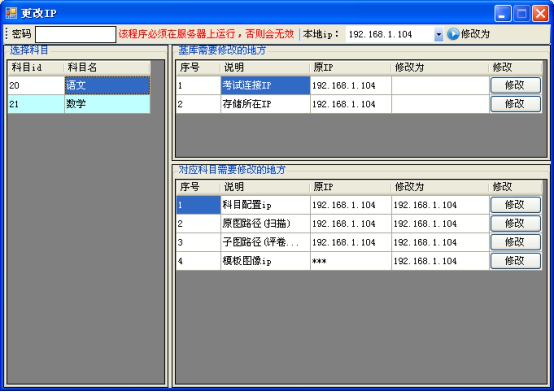Click sequence cell 4 in lower table
The image size is (554, 392).
click(x=198, y=261)
